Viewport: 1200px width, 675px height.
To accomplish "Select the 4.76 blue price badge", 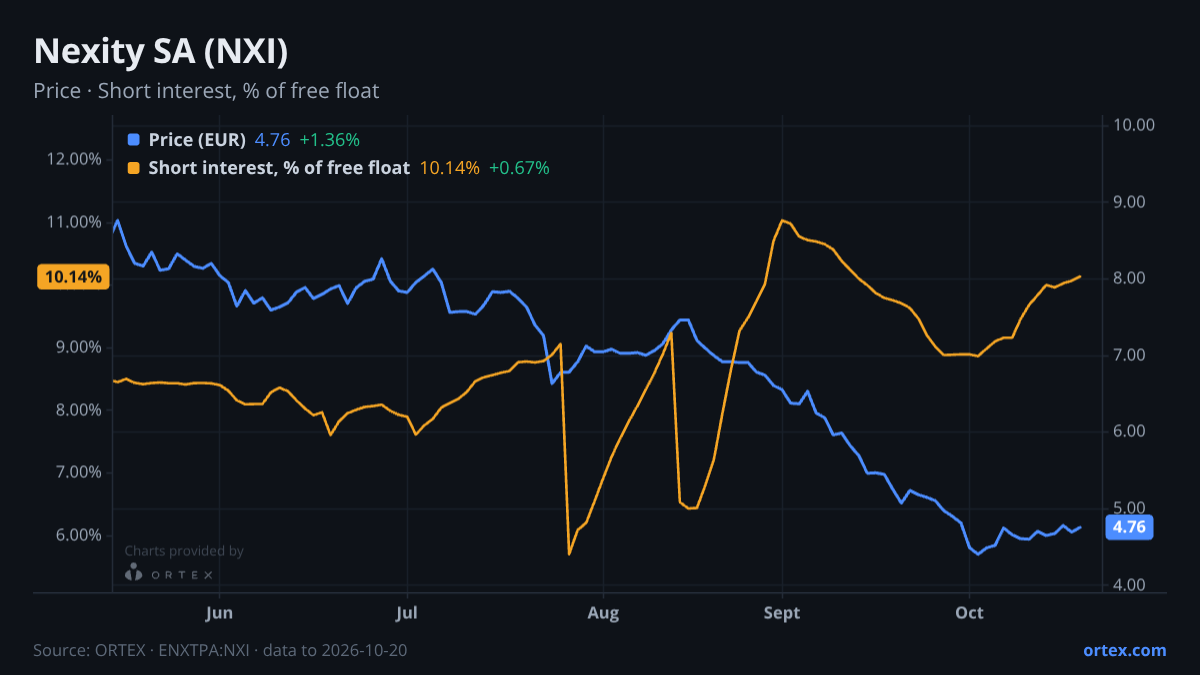I will pyautogui.click(x=1129, y=528).
